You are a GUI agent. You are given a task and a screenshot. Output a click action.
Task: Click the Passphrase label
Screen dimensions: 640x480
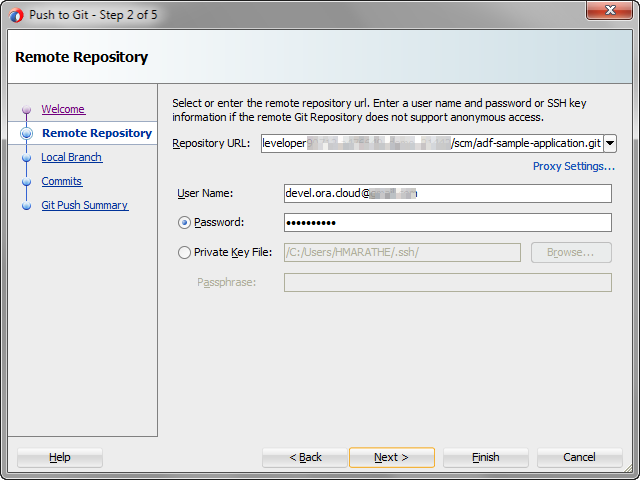pyautogui.click(x=227, y=282)
